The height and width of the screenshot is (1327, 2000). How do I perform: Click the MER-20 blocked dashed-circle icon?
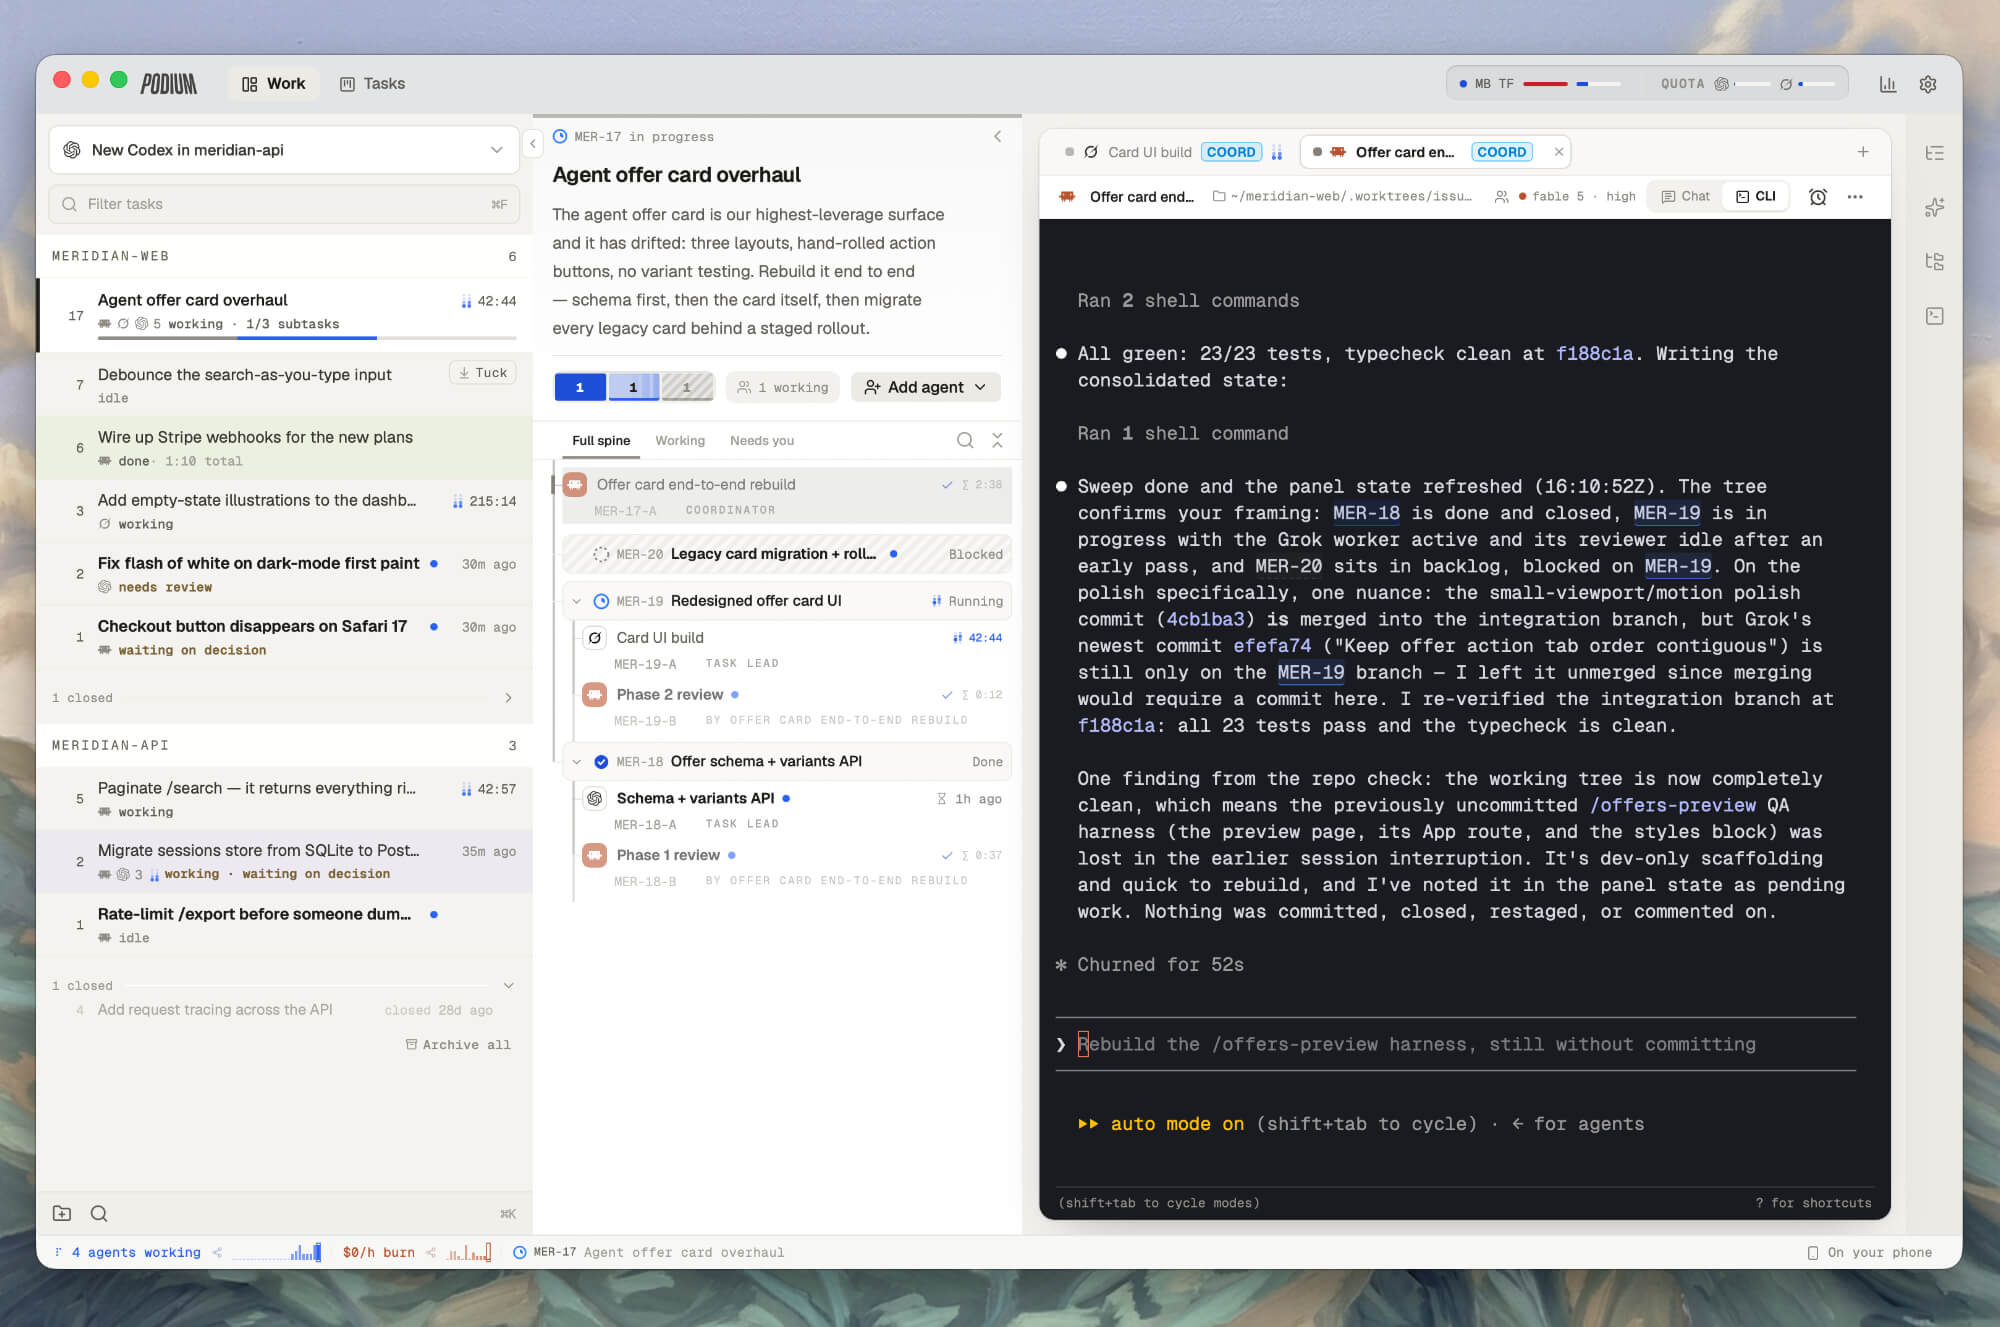pyautogui.click(x=601, y=554)
